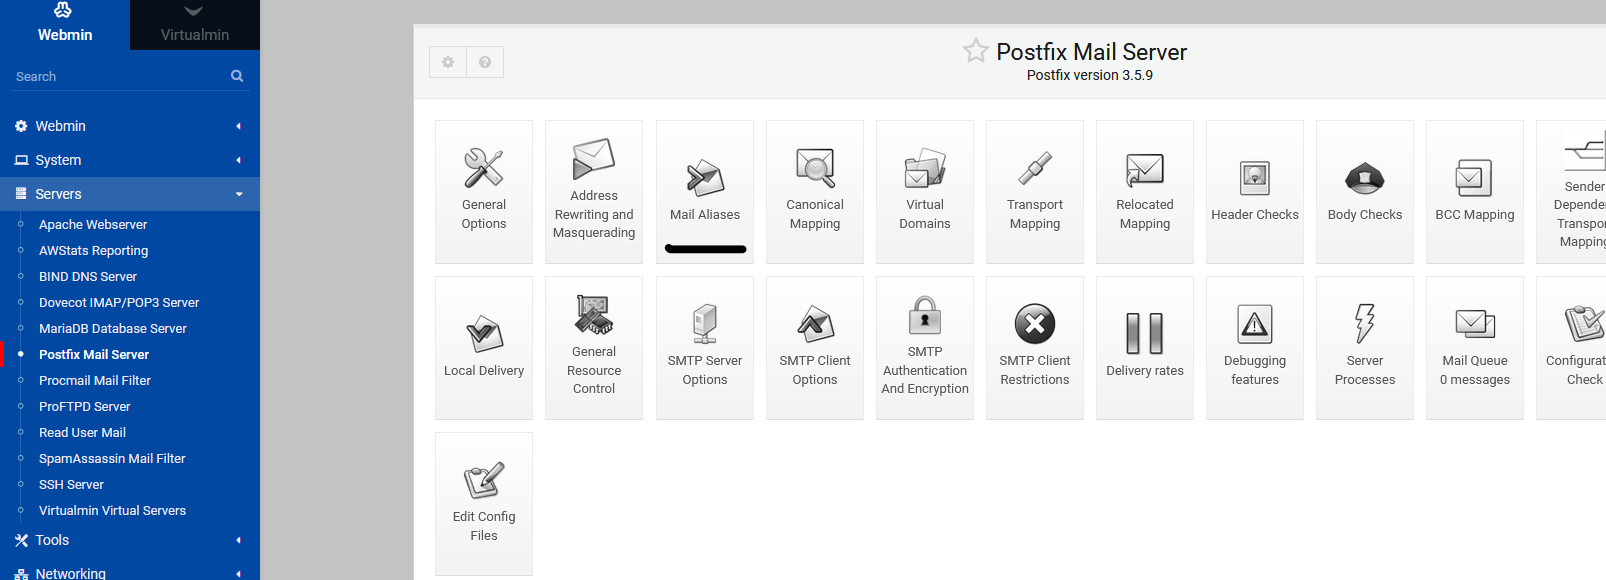Open MariaDB Database Server link
The width and height of the screenshot is (1606, 580).
(x=113, y=329)
